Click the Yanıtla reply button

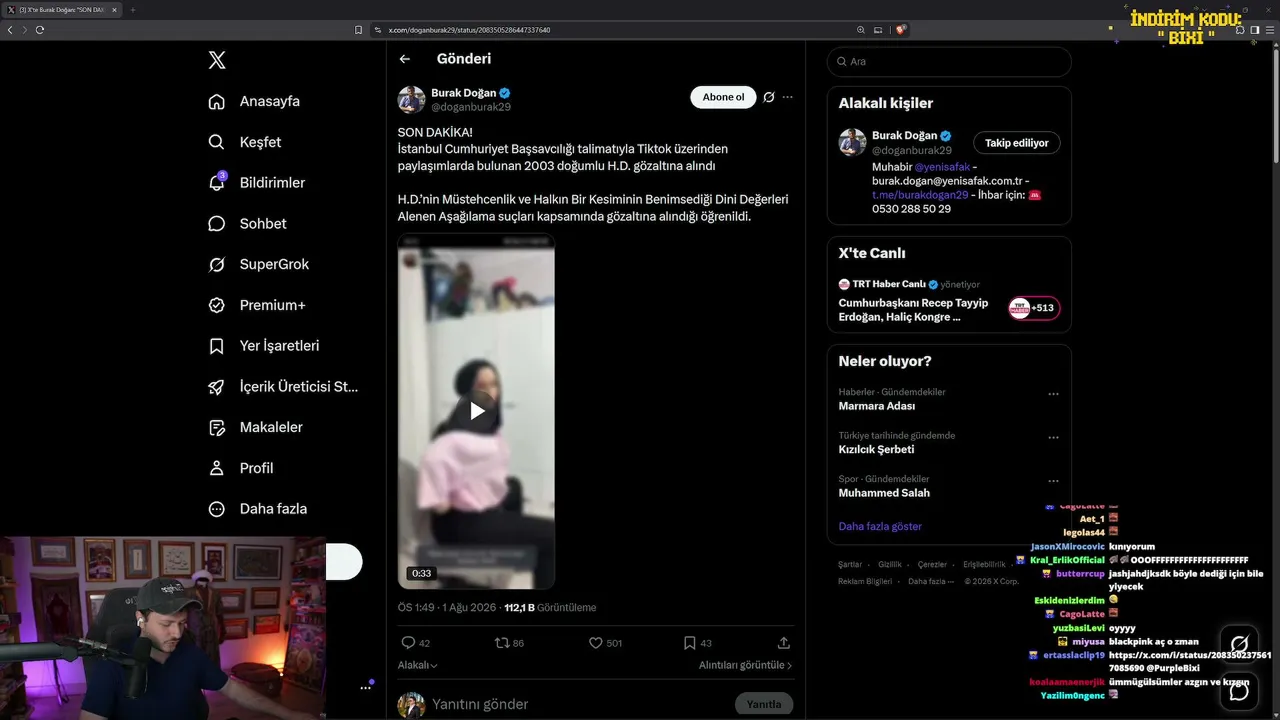764,704
